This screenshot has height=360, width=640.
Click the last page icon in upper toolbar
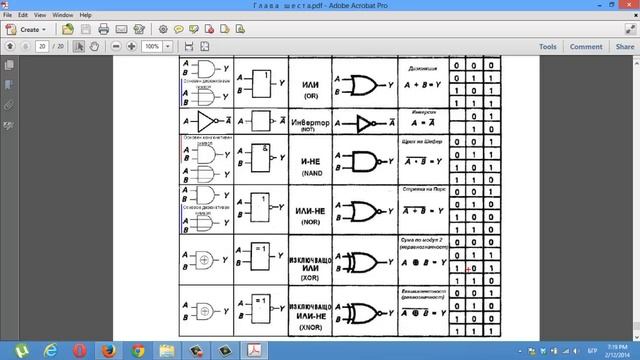(240, 29)
